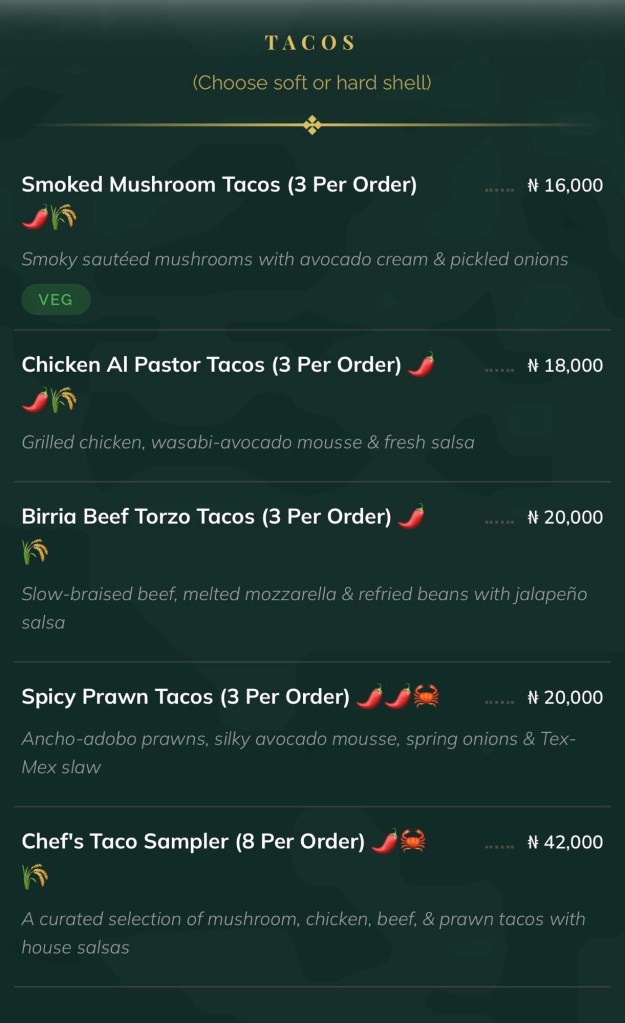
Task: Click the wheat icon under Chicken Al Pastor Tacos
Action: point(63,401)
